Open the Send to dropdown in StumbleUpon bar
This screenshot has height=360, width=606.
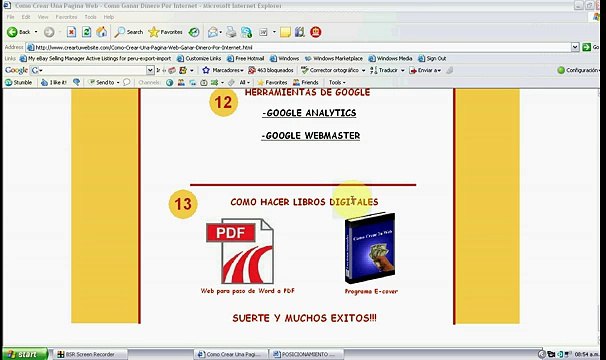tap(118, 82)
